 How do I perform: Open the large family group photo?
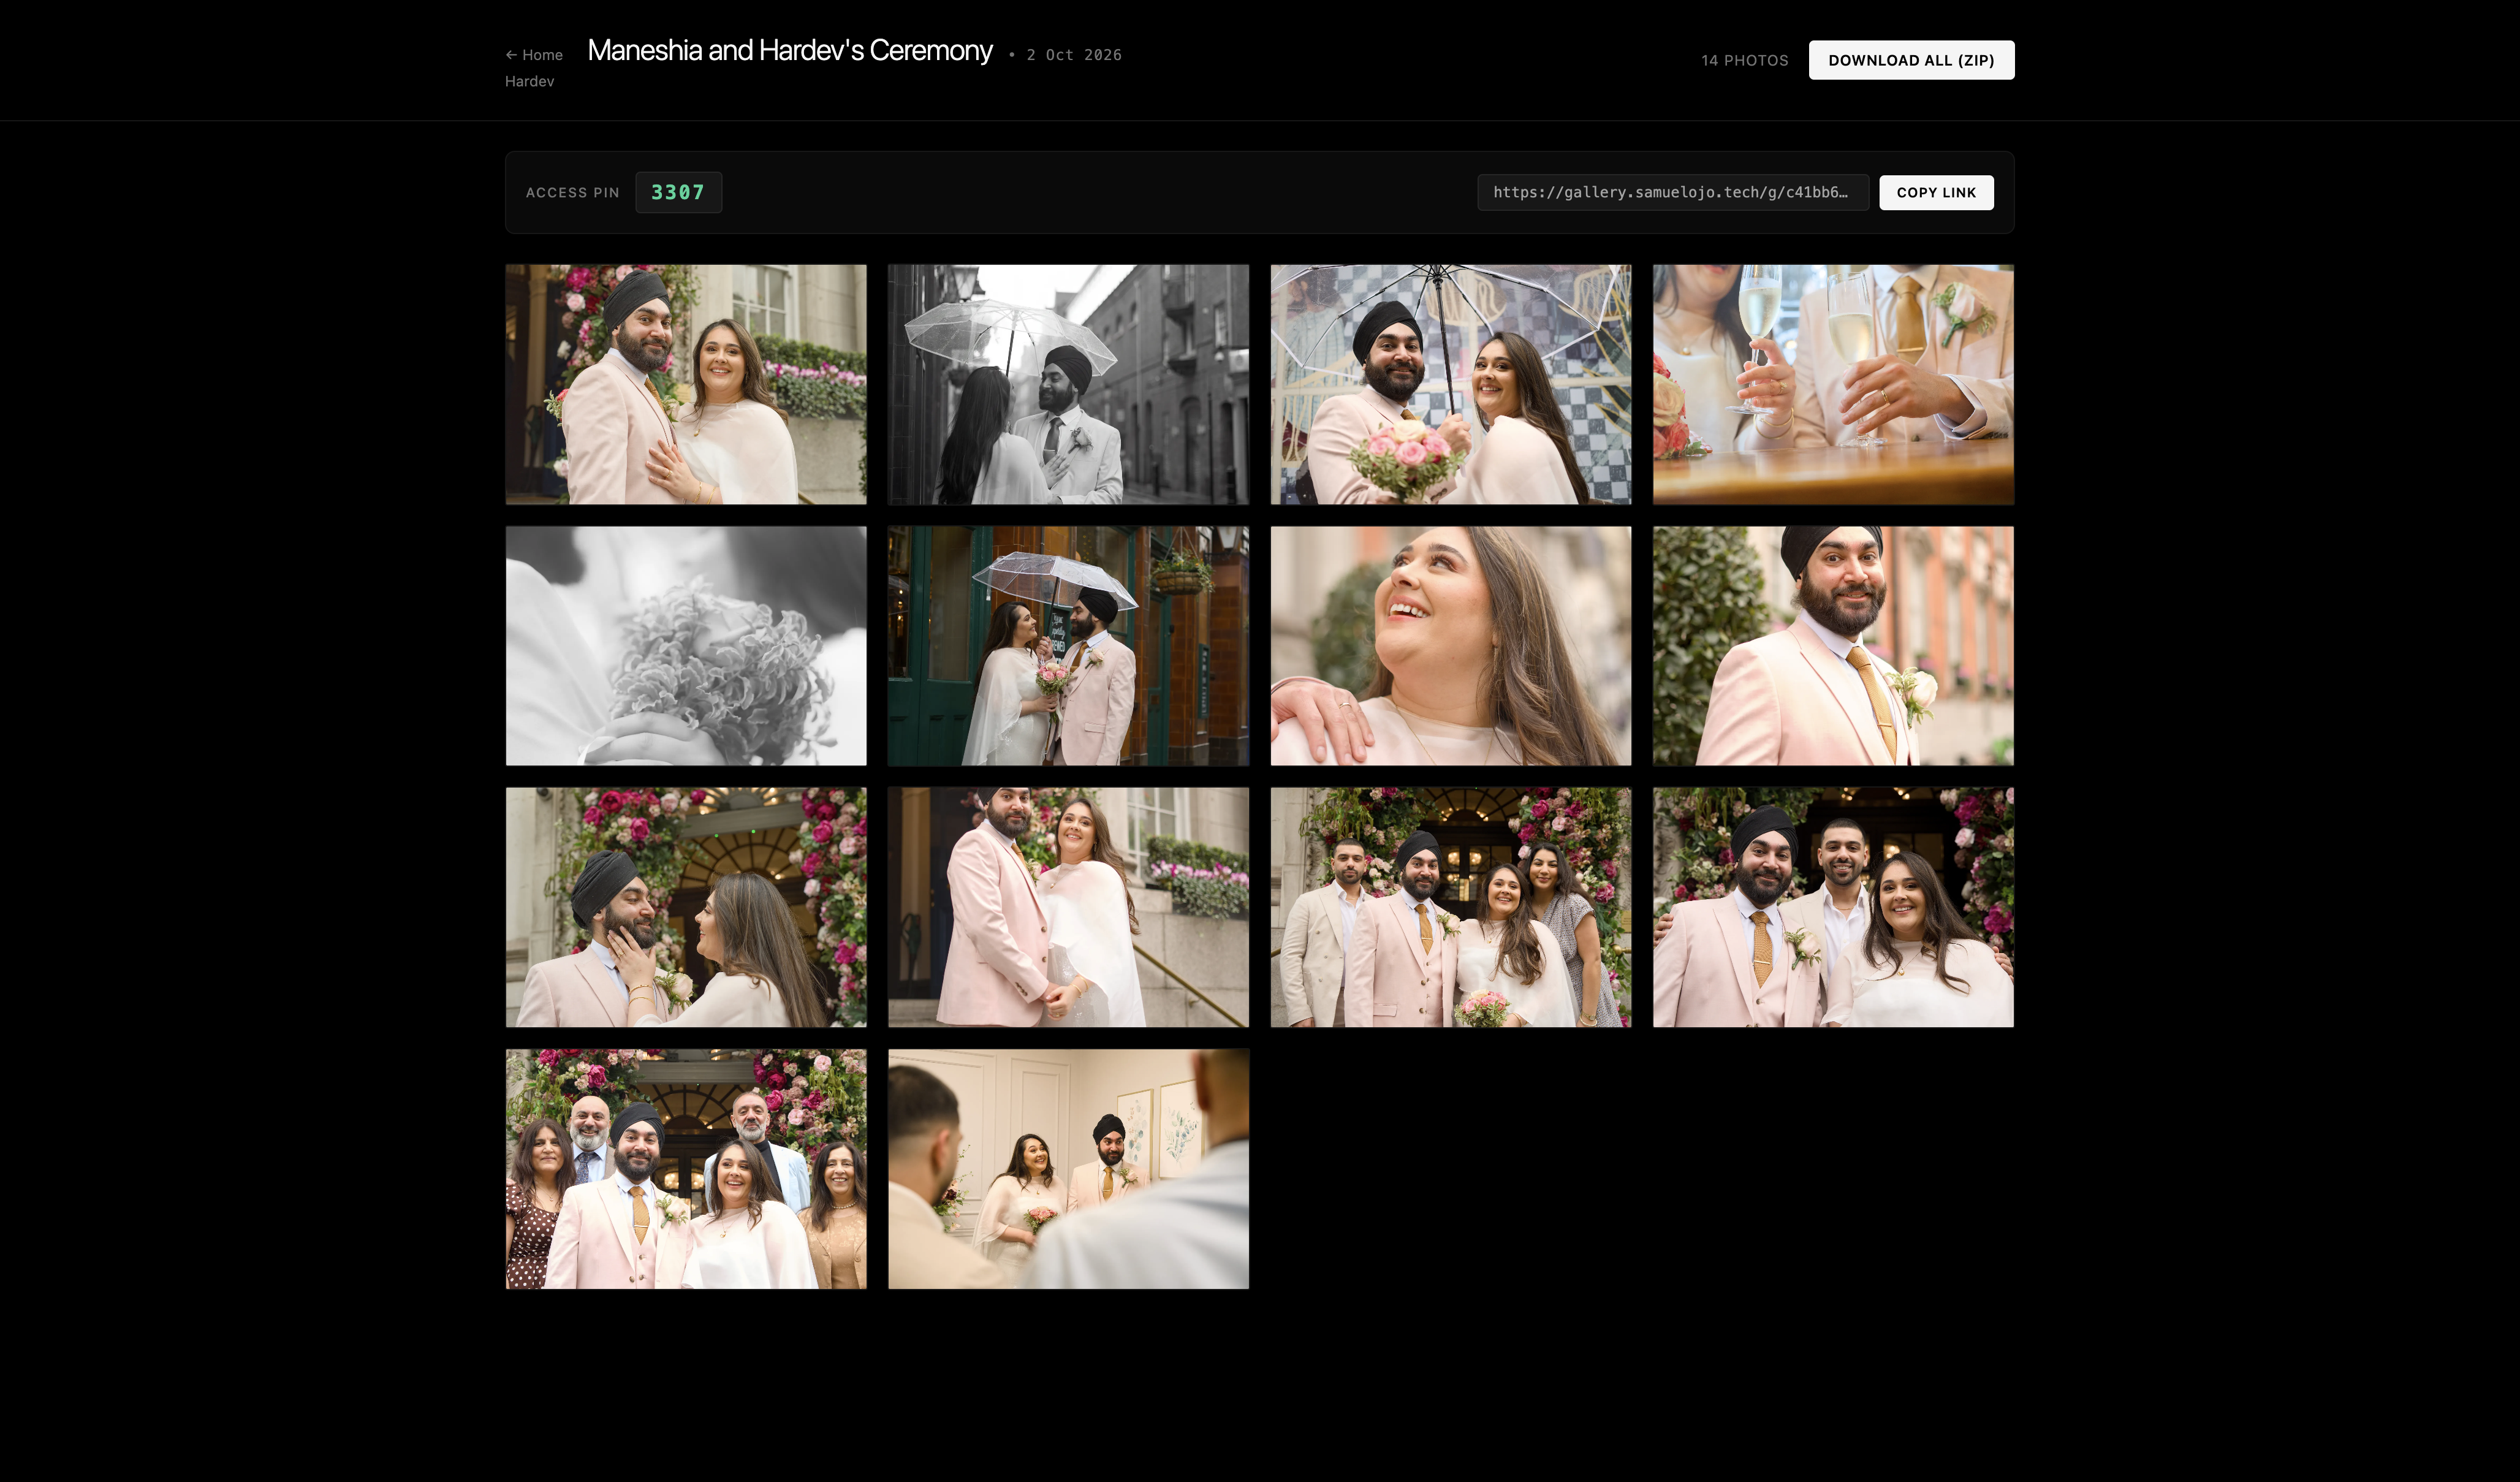(x=686, y=1169)
